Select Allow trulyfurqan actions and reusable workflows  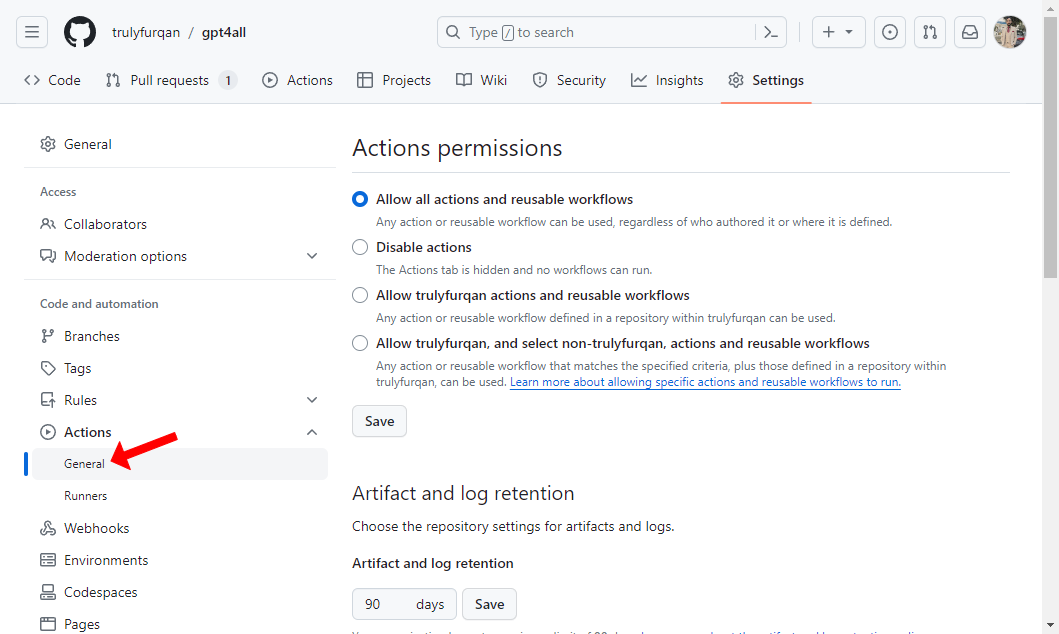pos(360,295)
